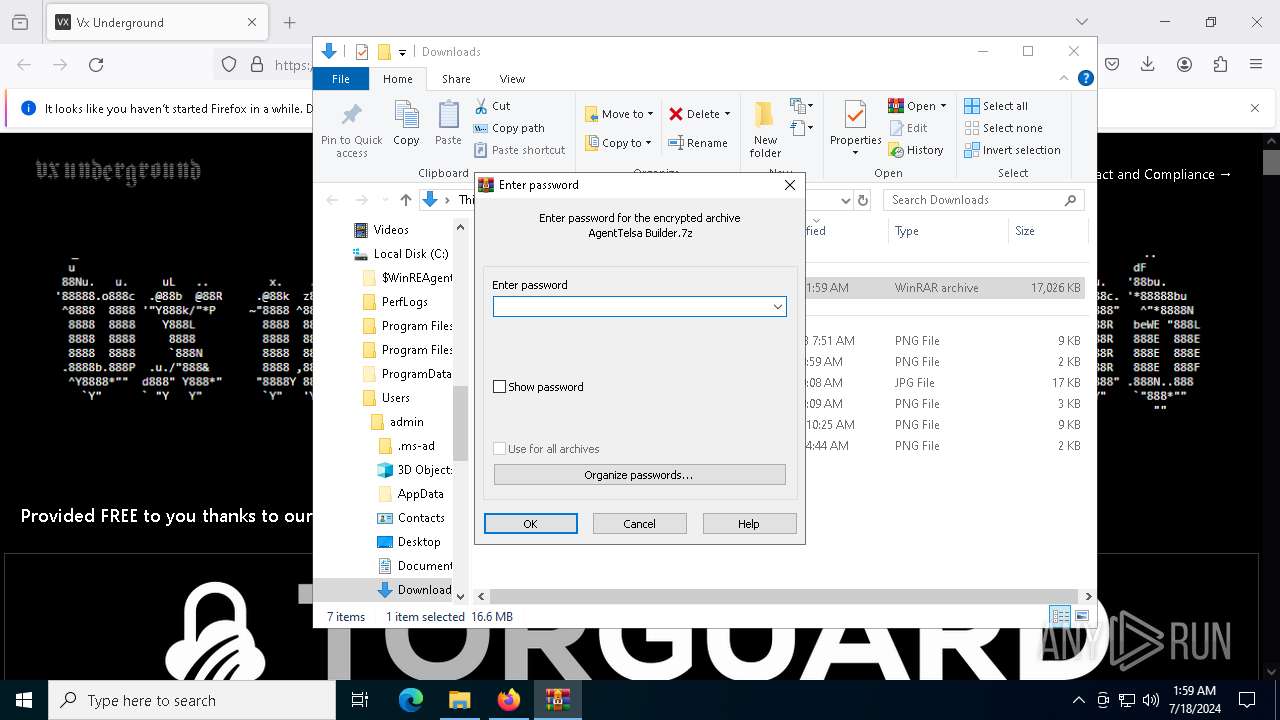Click Select all in ribbon
Image resolution: width=1280 pixels, height=720 pixels.
[x=996, y=106]
